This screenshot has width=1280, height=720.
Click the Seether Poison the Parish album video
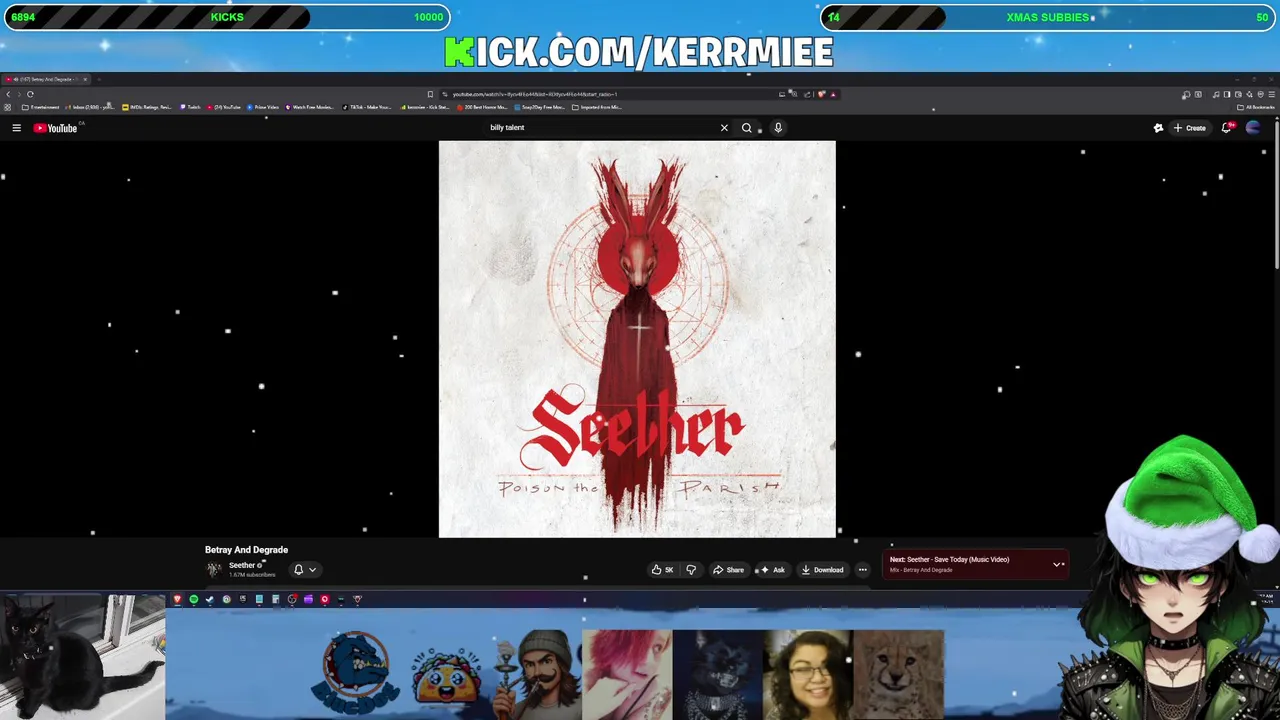coord(637,339)
